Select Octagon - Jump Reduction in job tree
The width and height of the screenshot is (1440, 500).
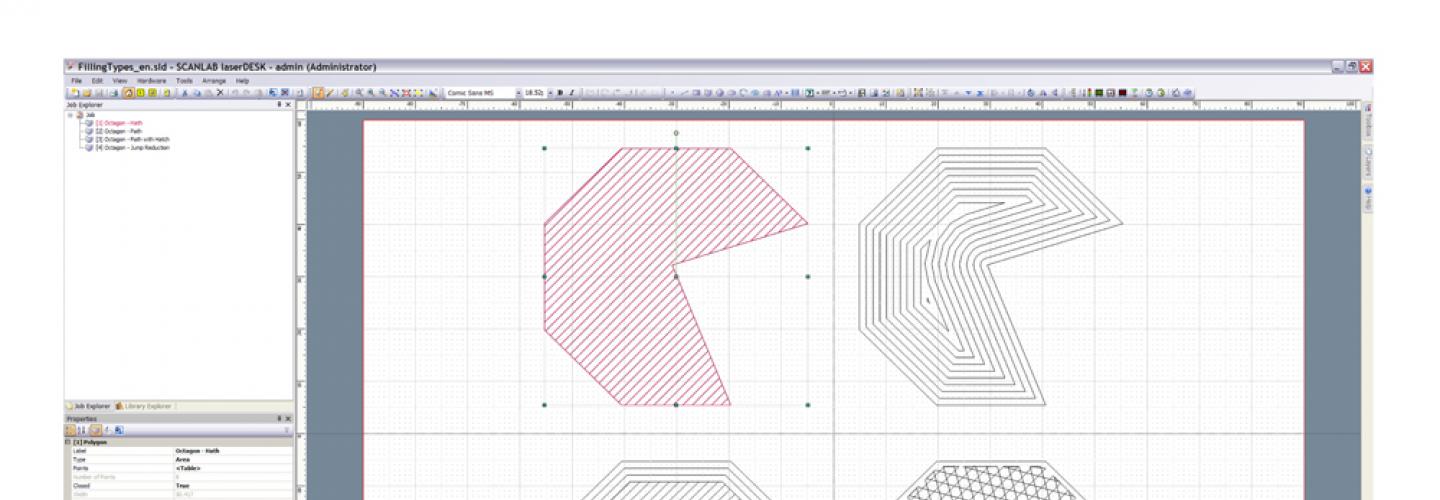pos(136,148)
